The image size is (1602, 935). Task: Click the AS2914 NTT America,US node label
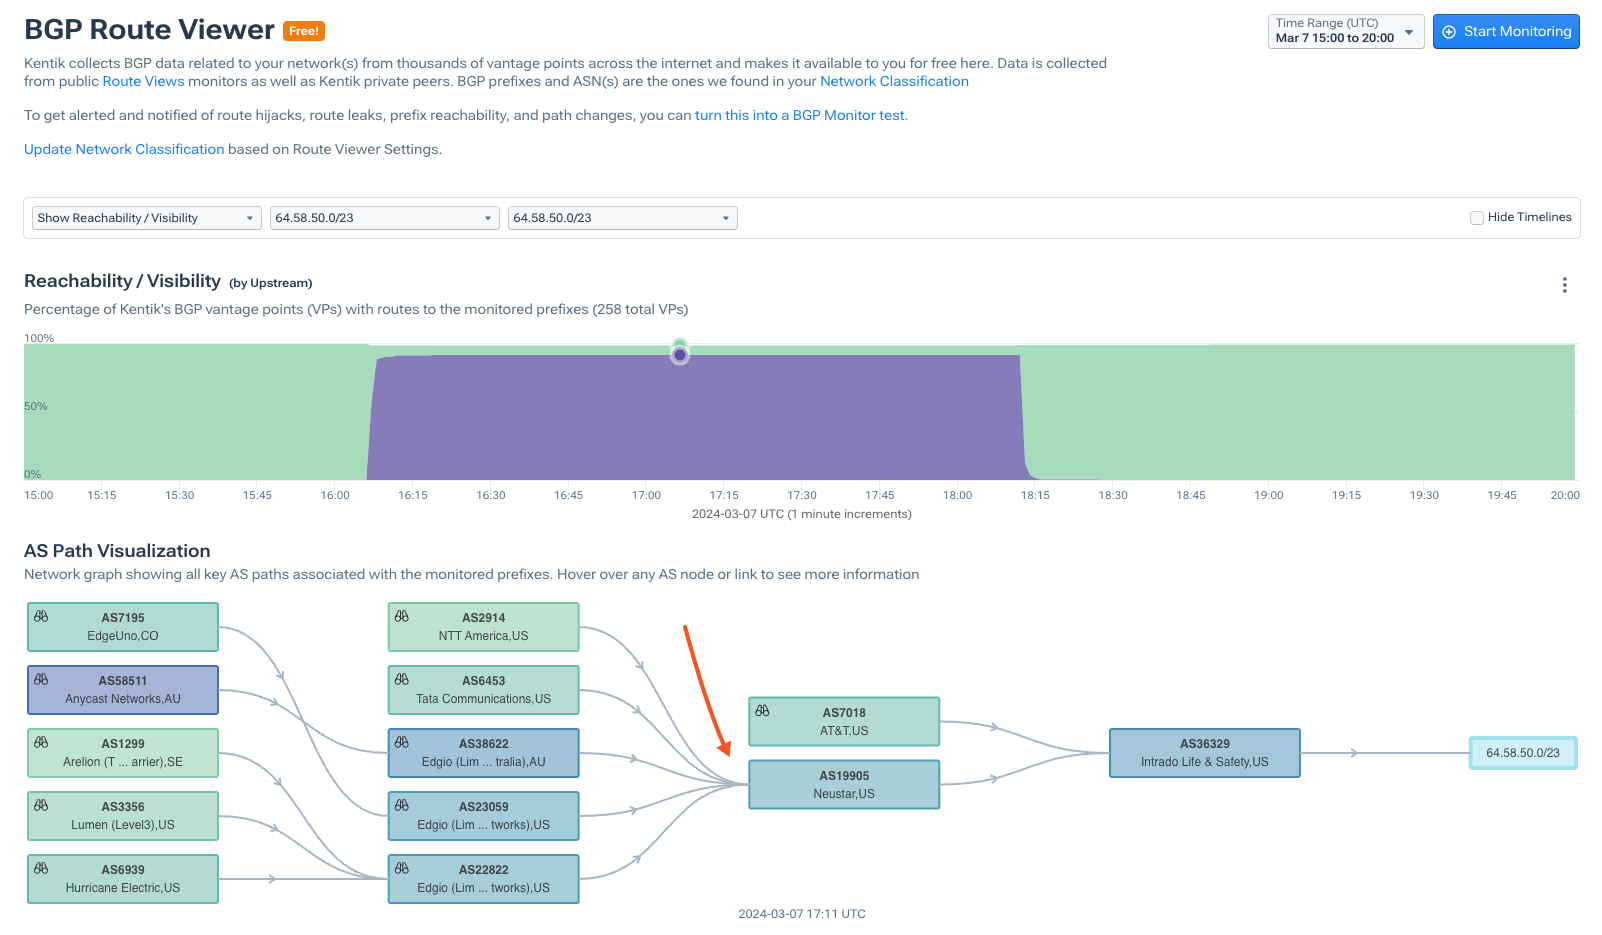(x=484, y=627)
